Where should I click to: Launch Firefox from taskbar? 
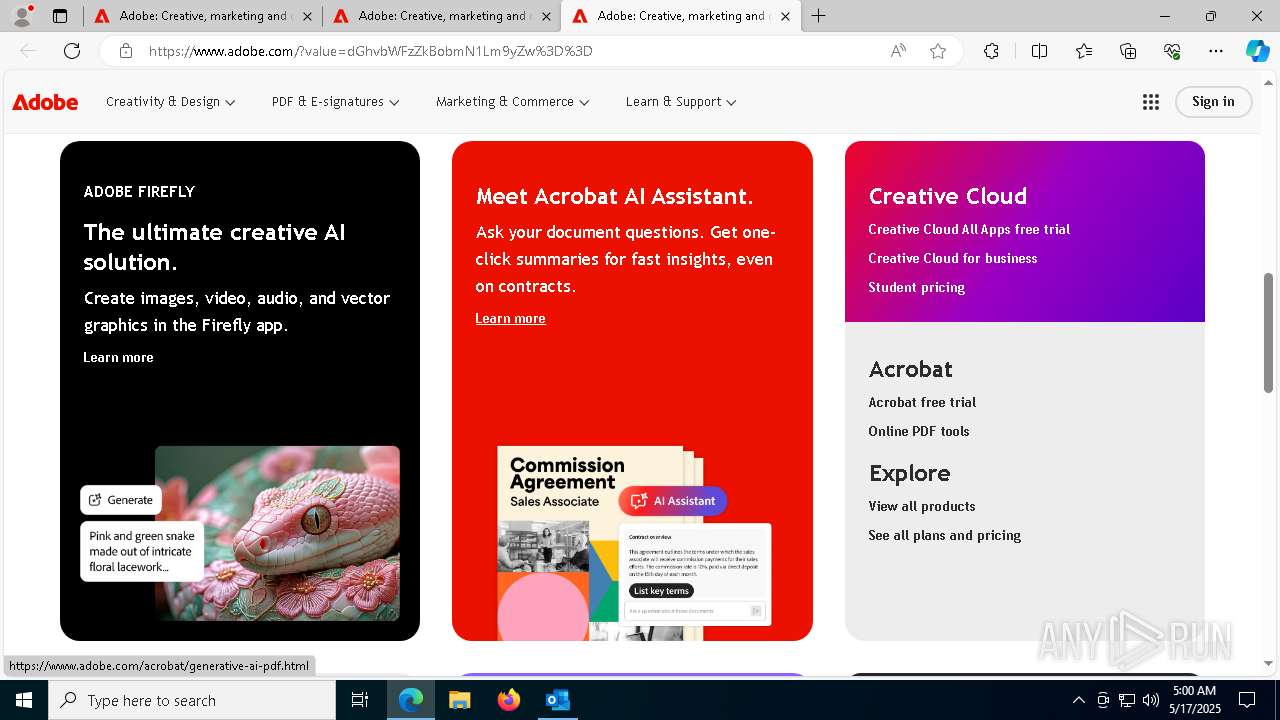(509, 700)
